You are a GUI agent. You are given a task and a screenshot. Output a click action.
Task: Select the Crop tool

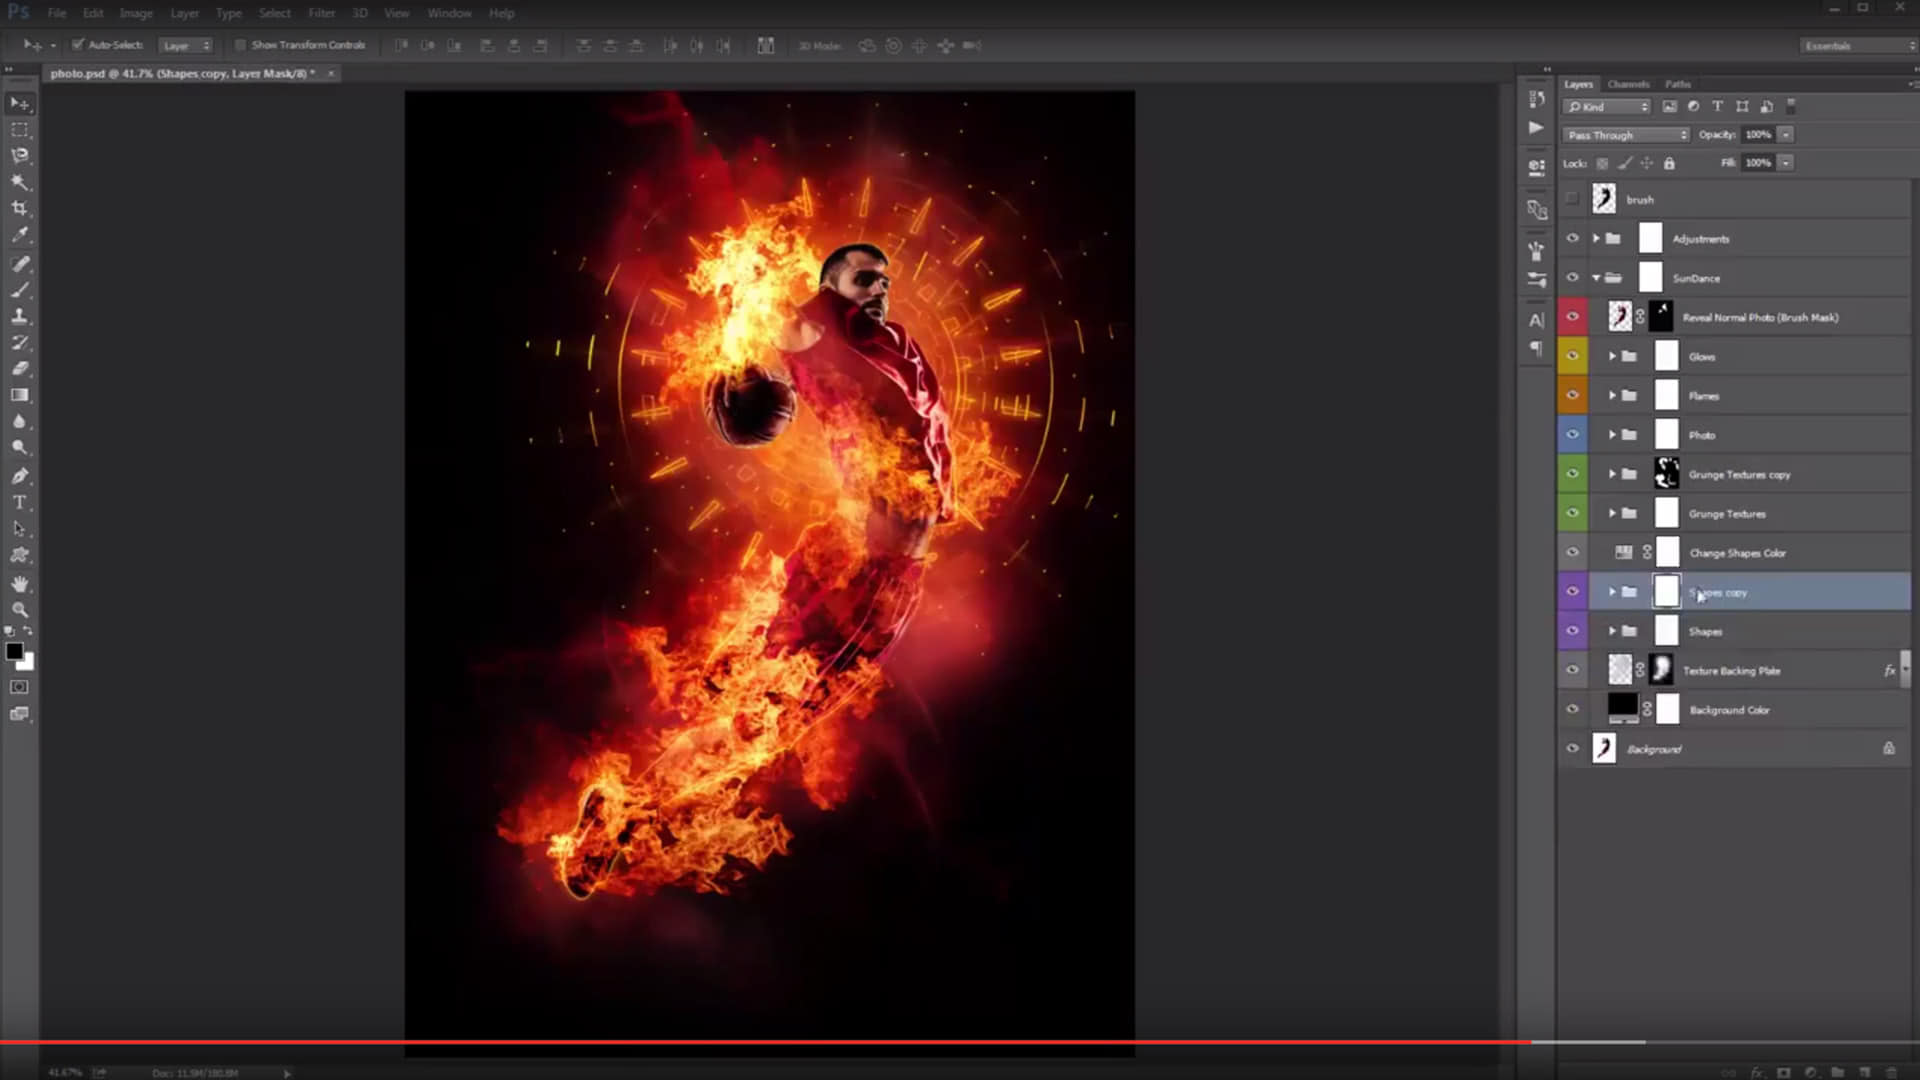(x=19, y=208)
